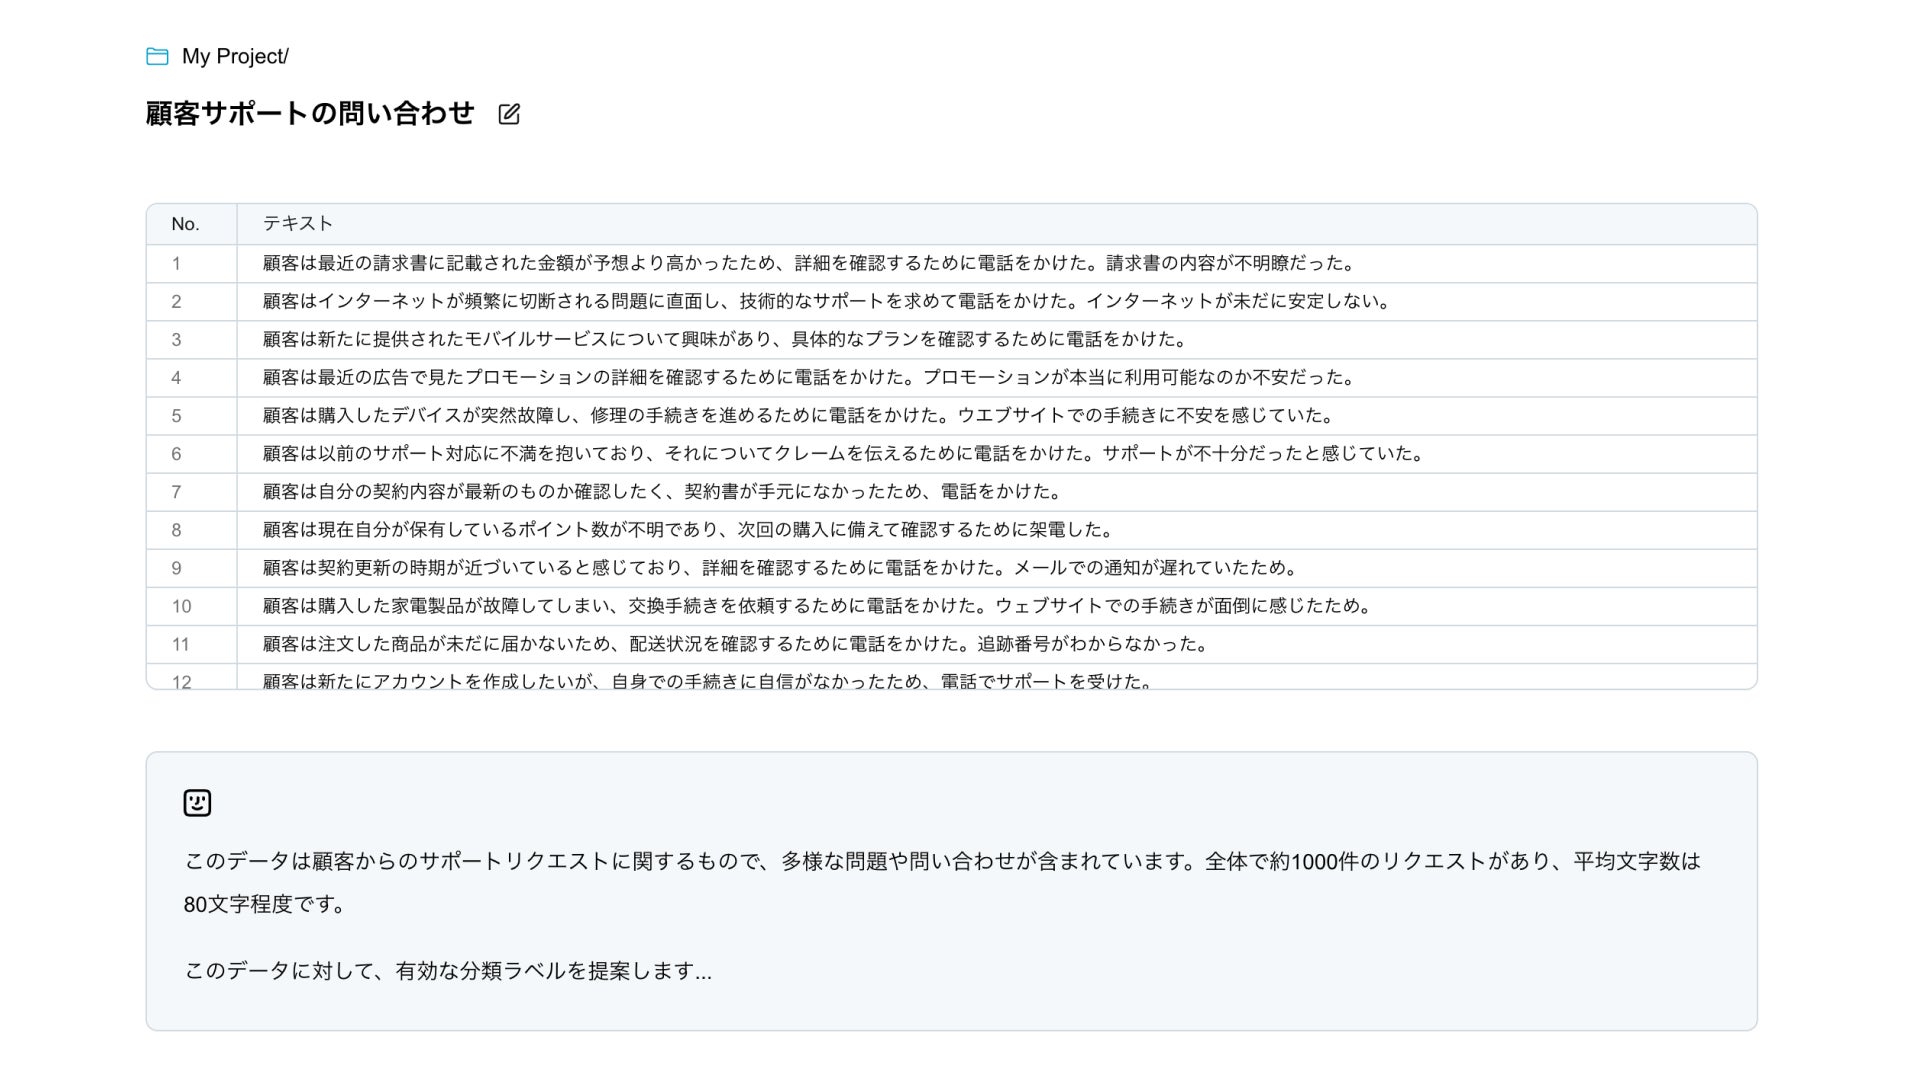
Task: Select row 4 about プロモーション details
Action: (808, 378)
